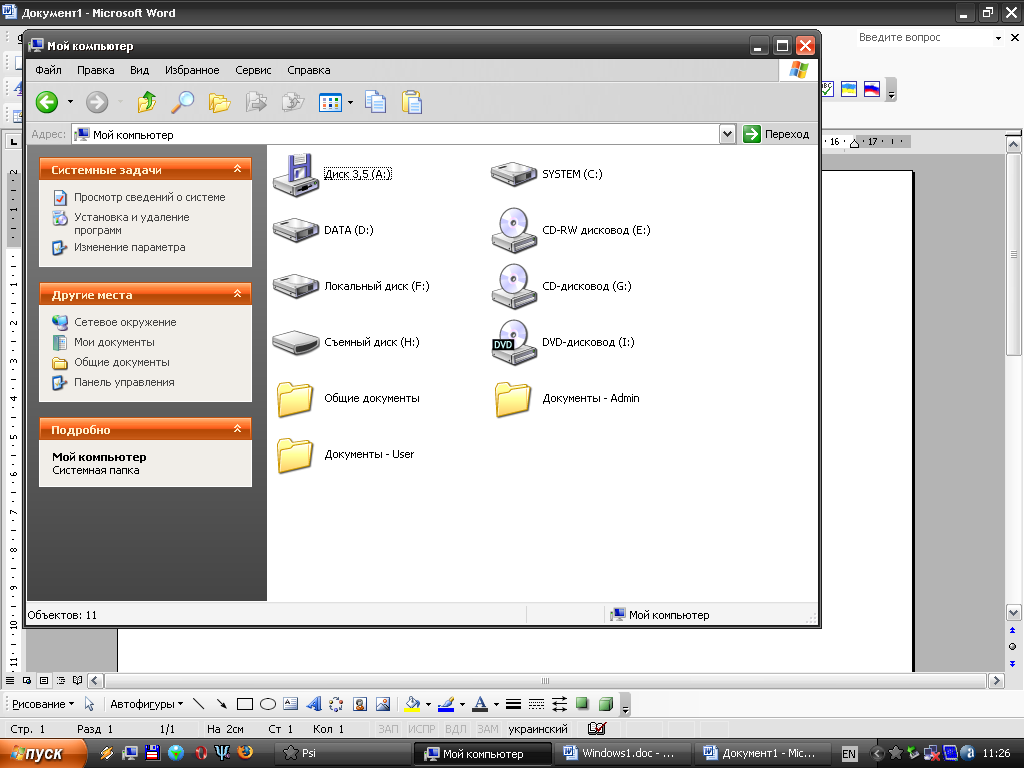Open Просмотр сведений о системе link
Screen dimensions: 1024x768
[x=150, y=197]
